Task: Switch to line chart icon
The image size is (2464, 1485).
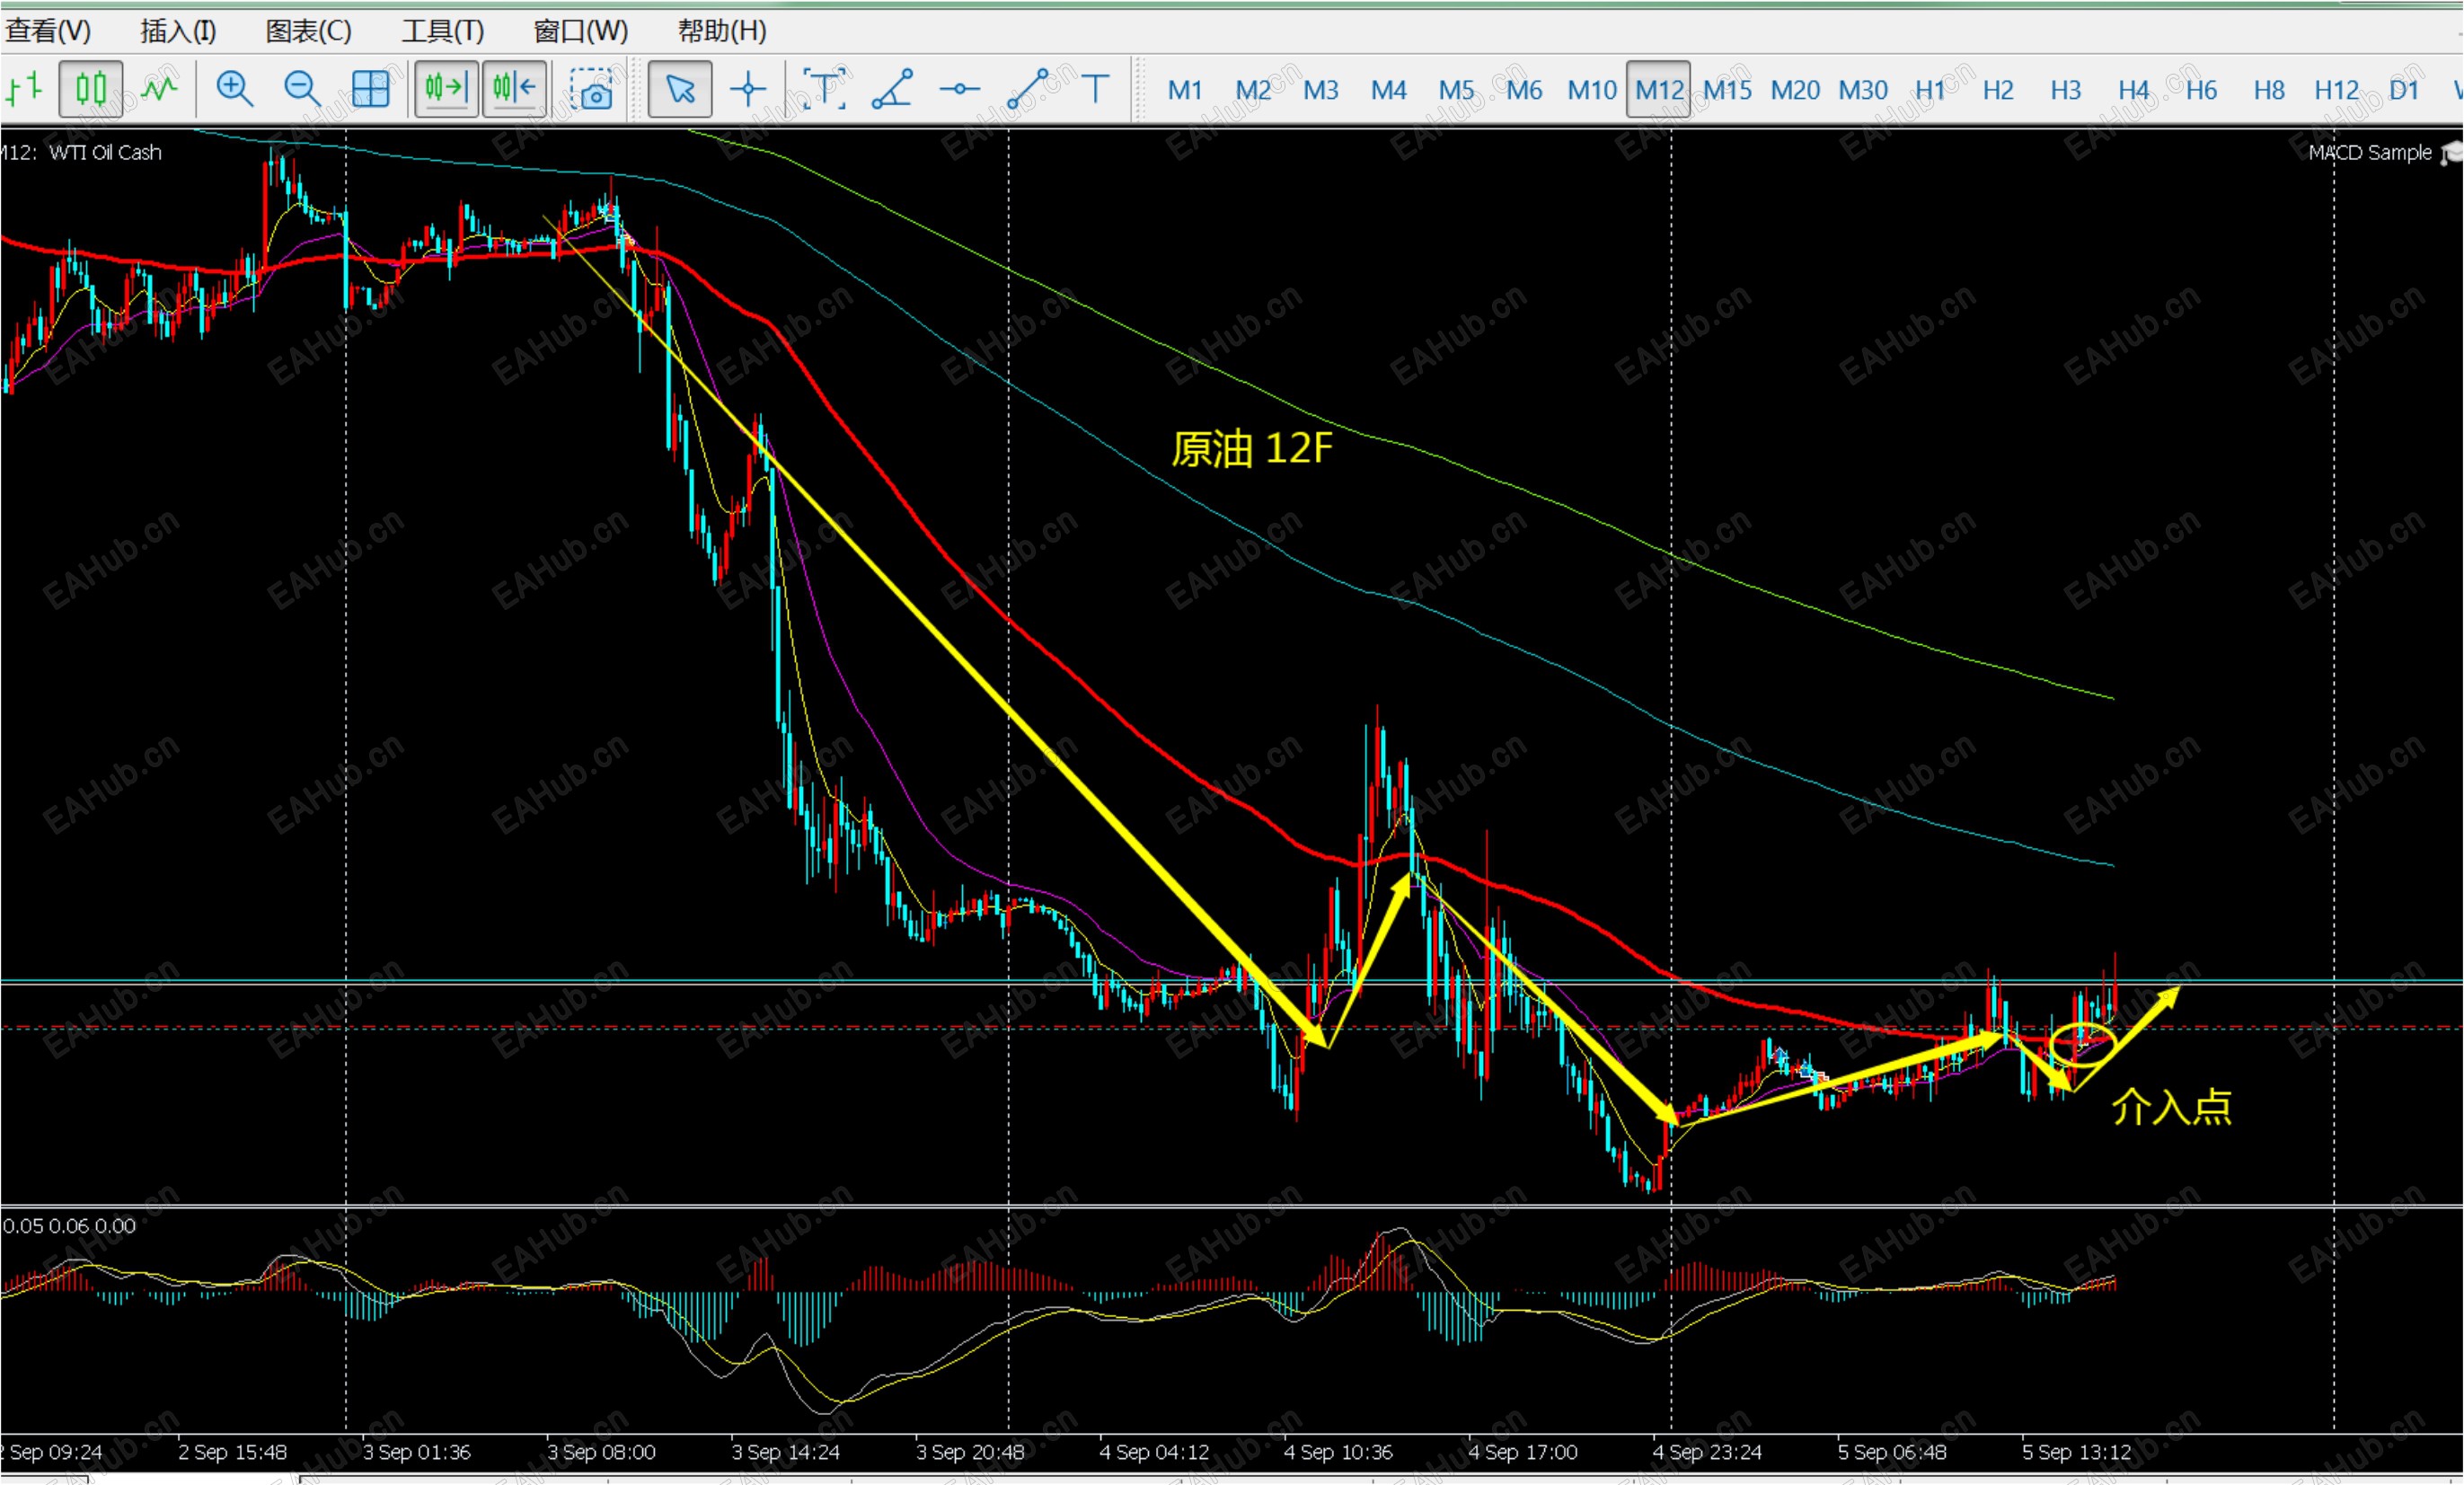Action: tap(160, 89)
